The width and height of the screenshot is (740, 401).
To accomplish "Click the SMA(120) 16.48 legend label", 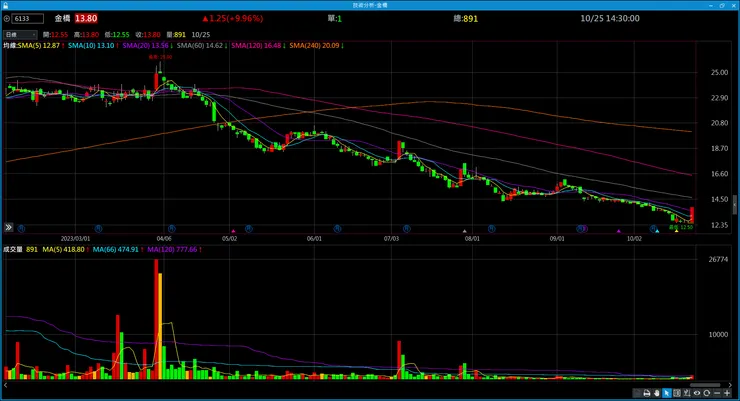I will (256, 46).
